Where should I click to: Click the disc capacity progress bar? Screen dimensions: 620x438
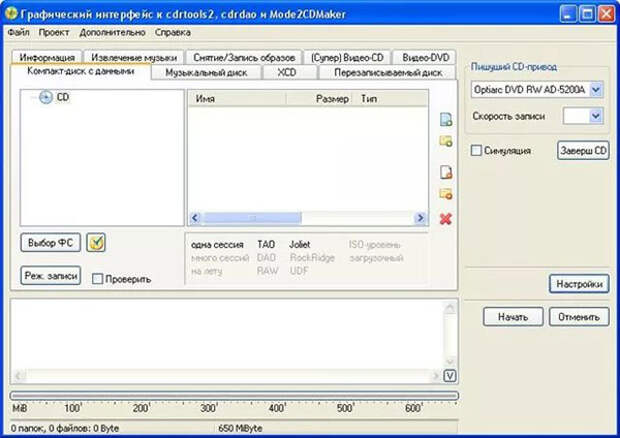click(234, 396)
